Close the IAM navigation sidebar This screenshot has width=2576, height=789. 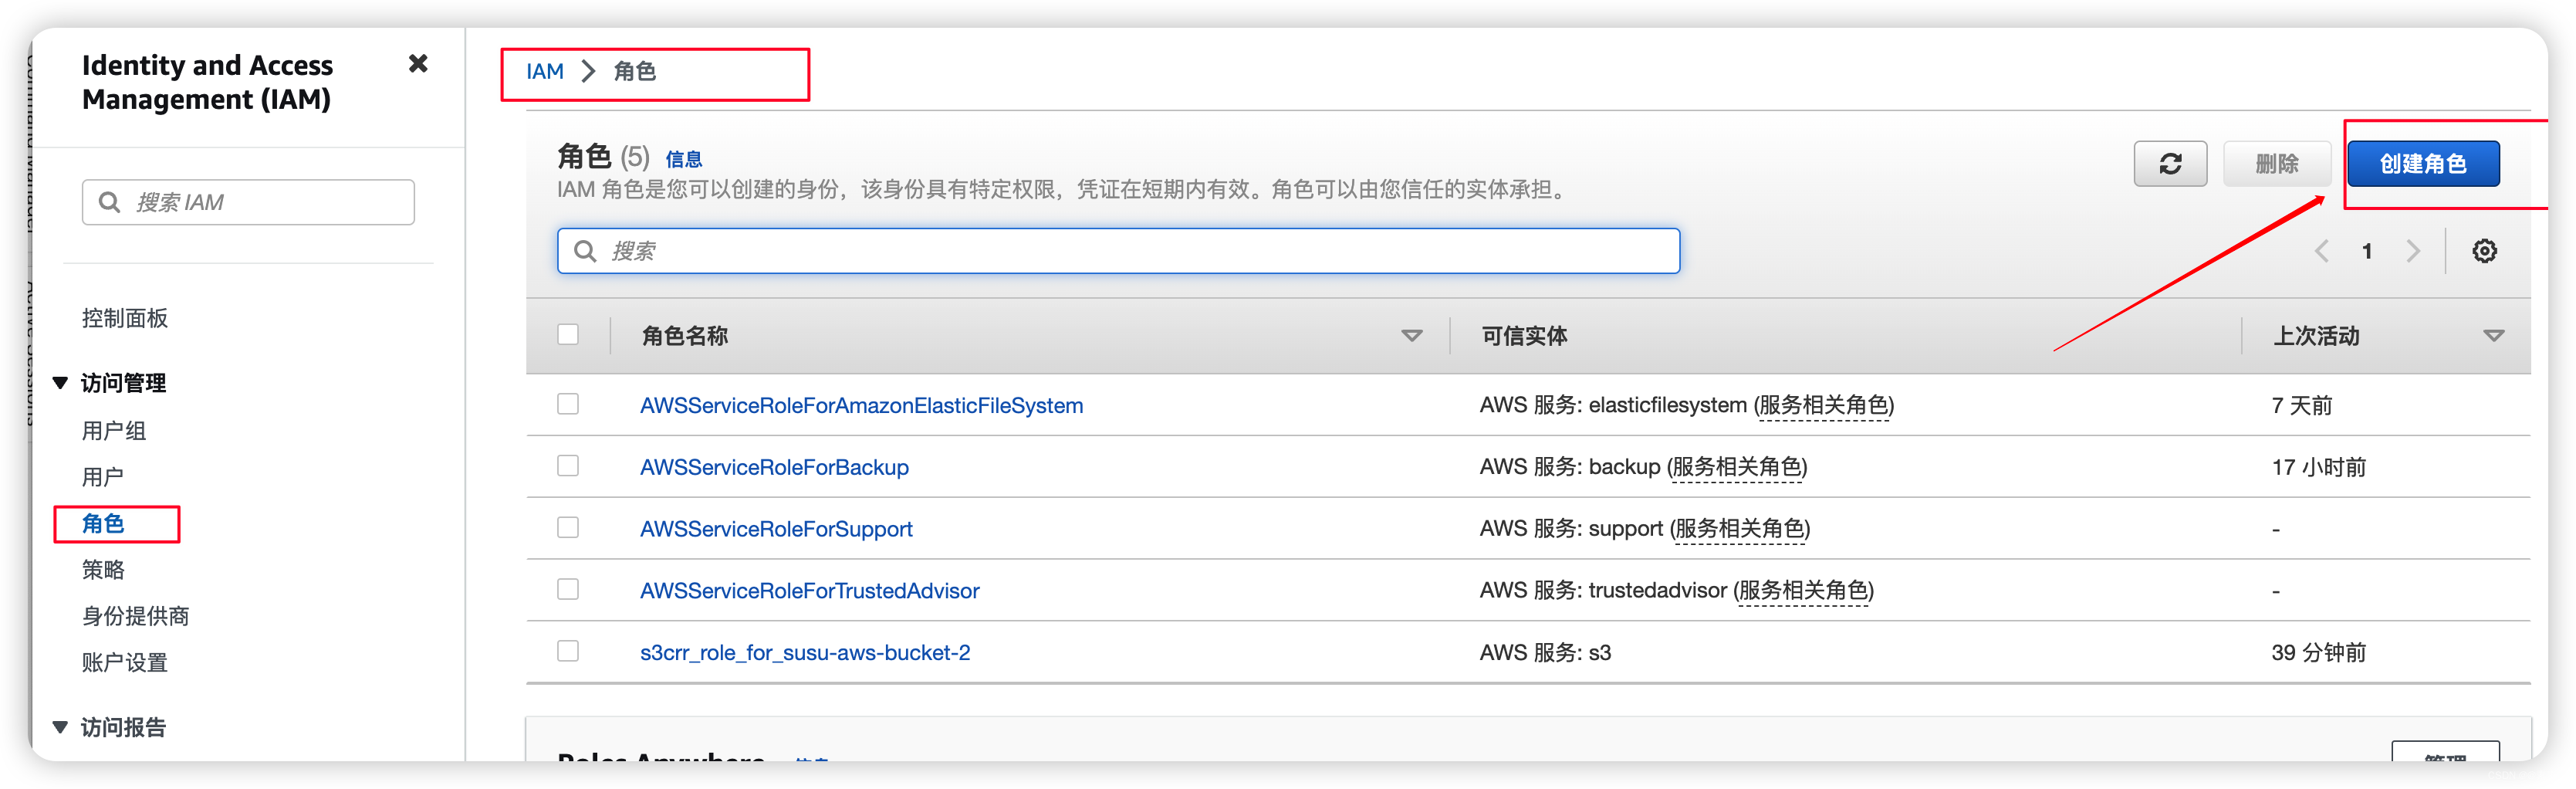tap(418, 64)
